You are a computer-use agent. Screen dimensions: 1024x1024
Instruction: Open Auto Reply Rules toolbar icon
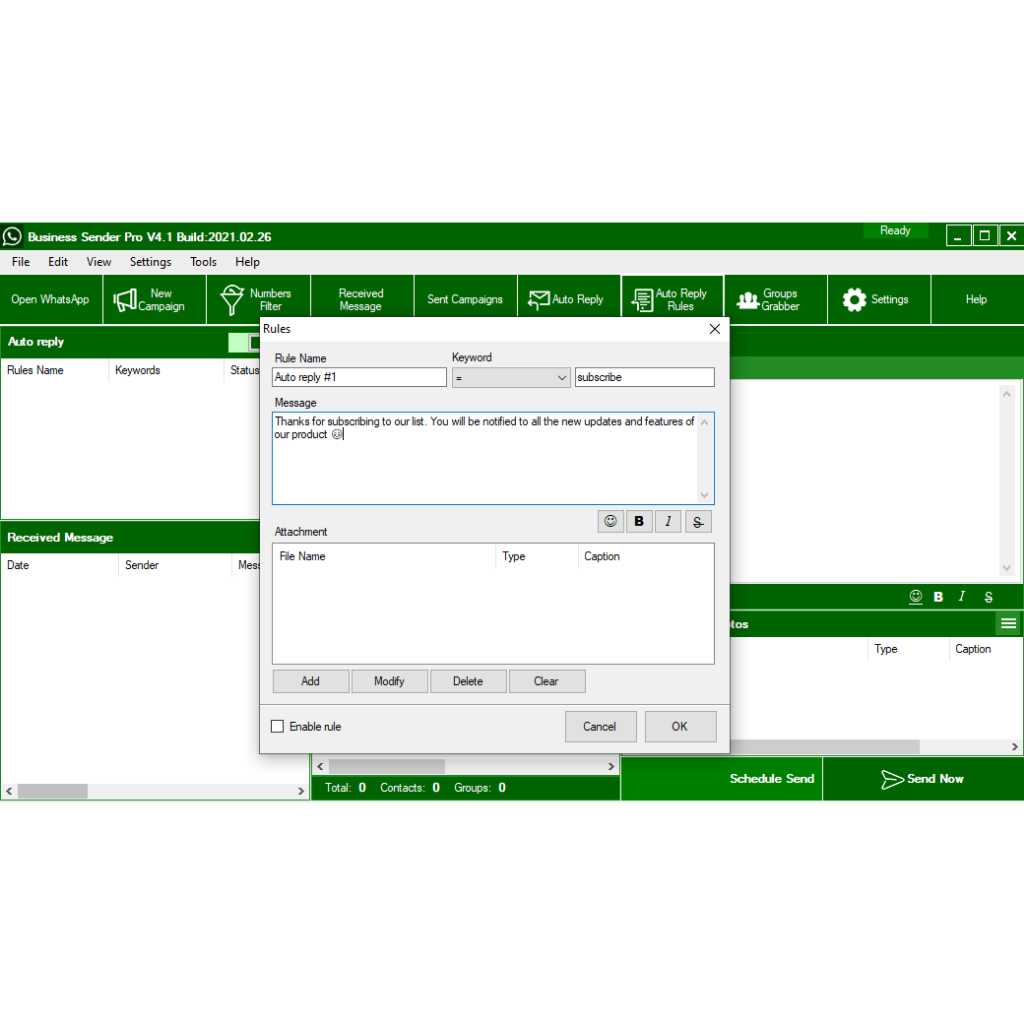point(642,300)
